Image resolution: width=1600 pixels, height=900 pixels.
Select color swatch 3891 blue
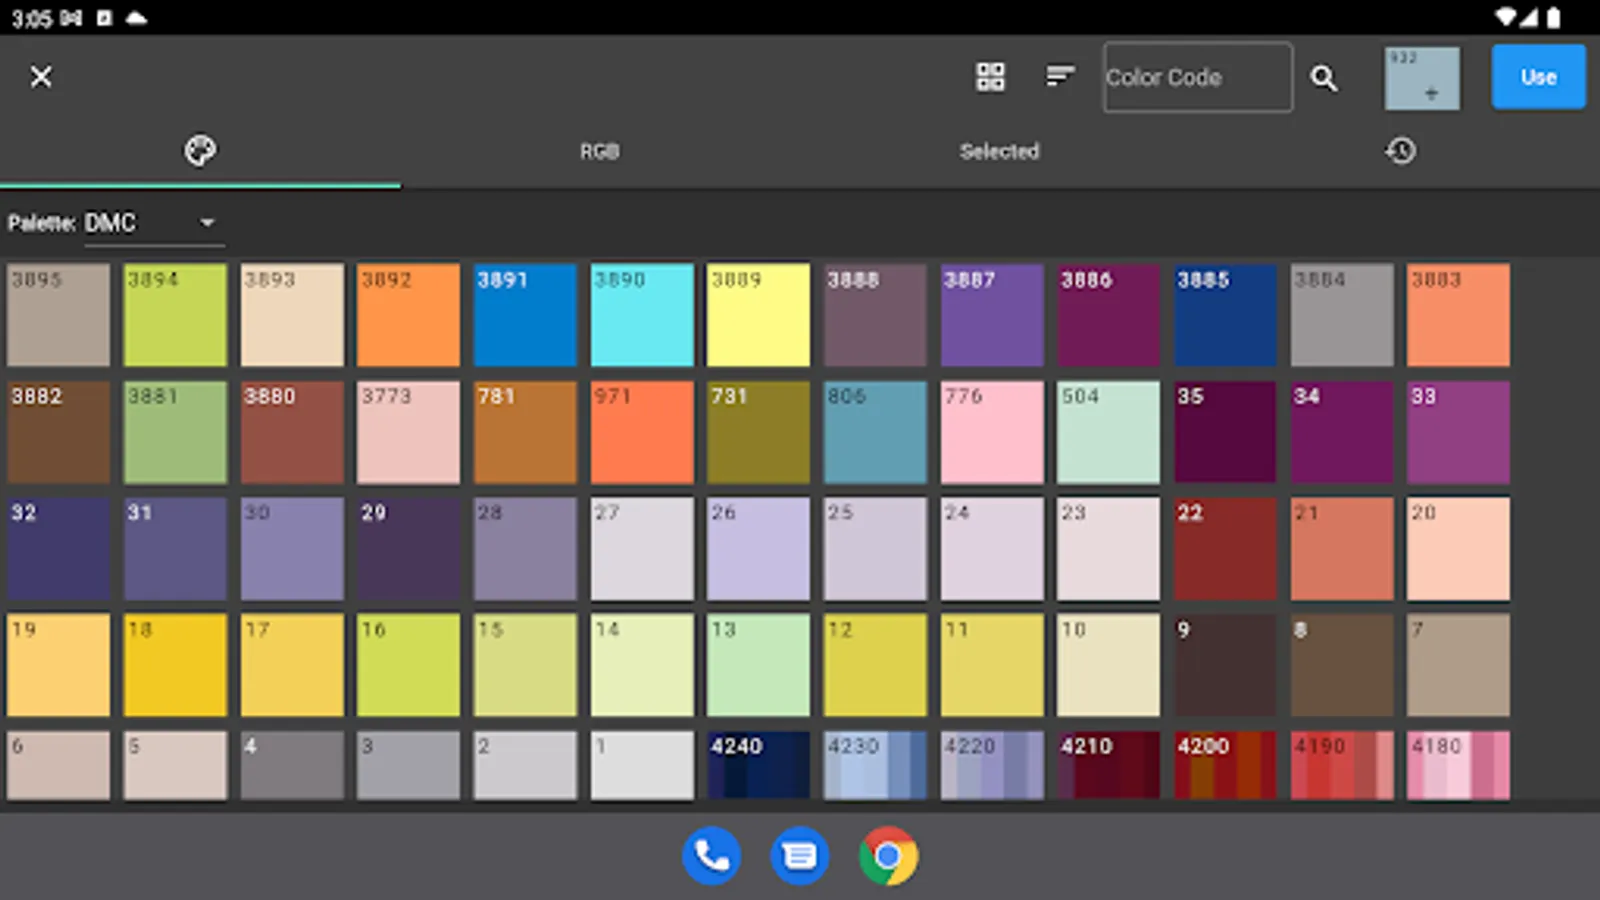pyautogui.click(x=525, y=315)
